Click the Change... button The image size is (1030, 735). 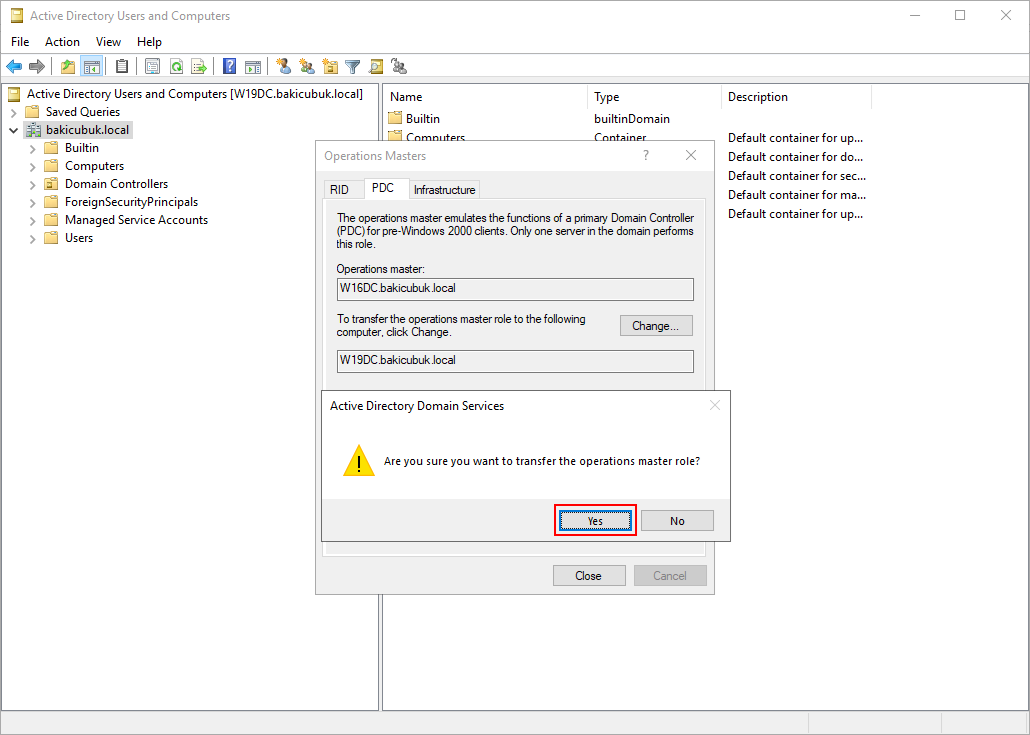[x=656, y=326]
